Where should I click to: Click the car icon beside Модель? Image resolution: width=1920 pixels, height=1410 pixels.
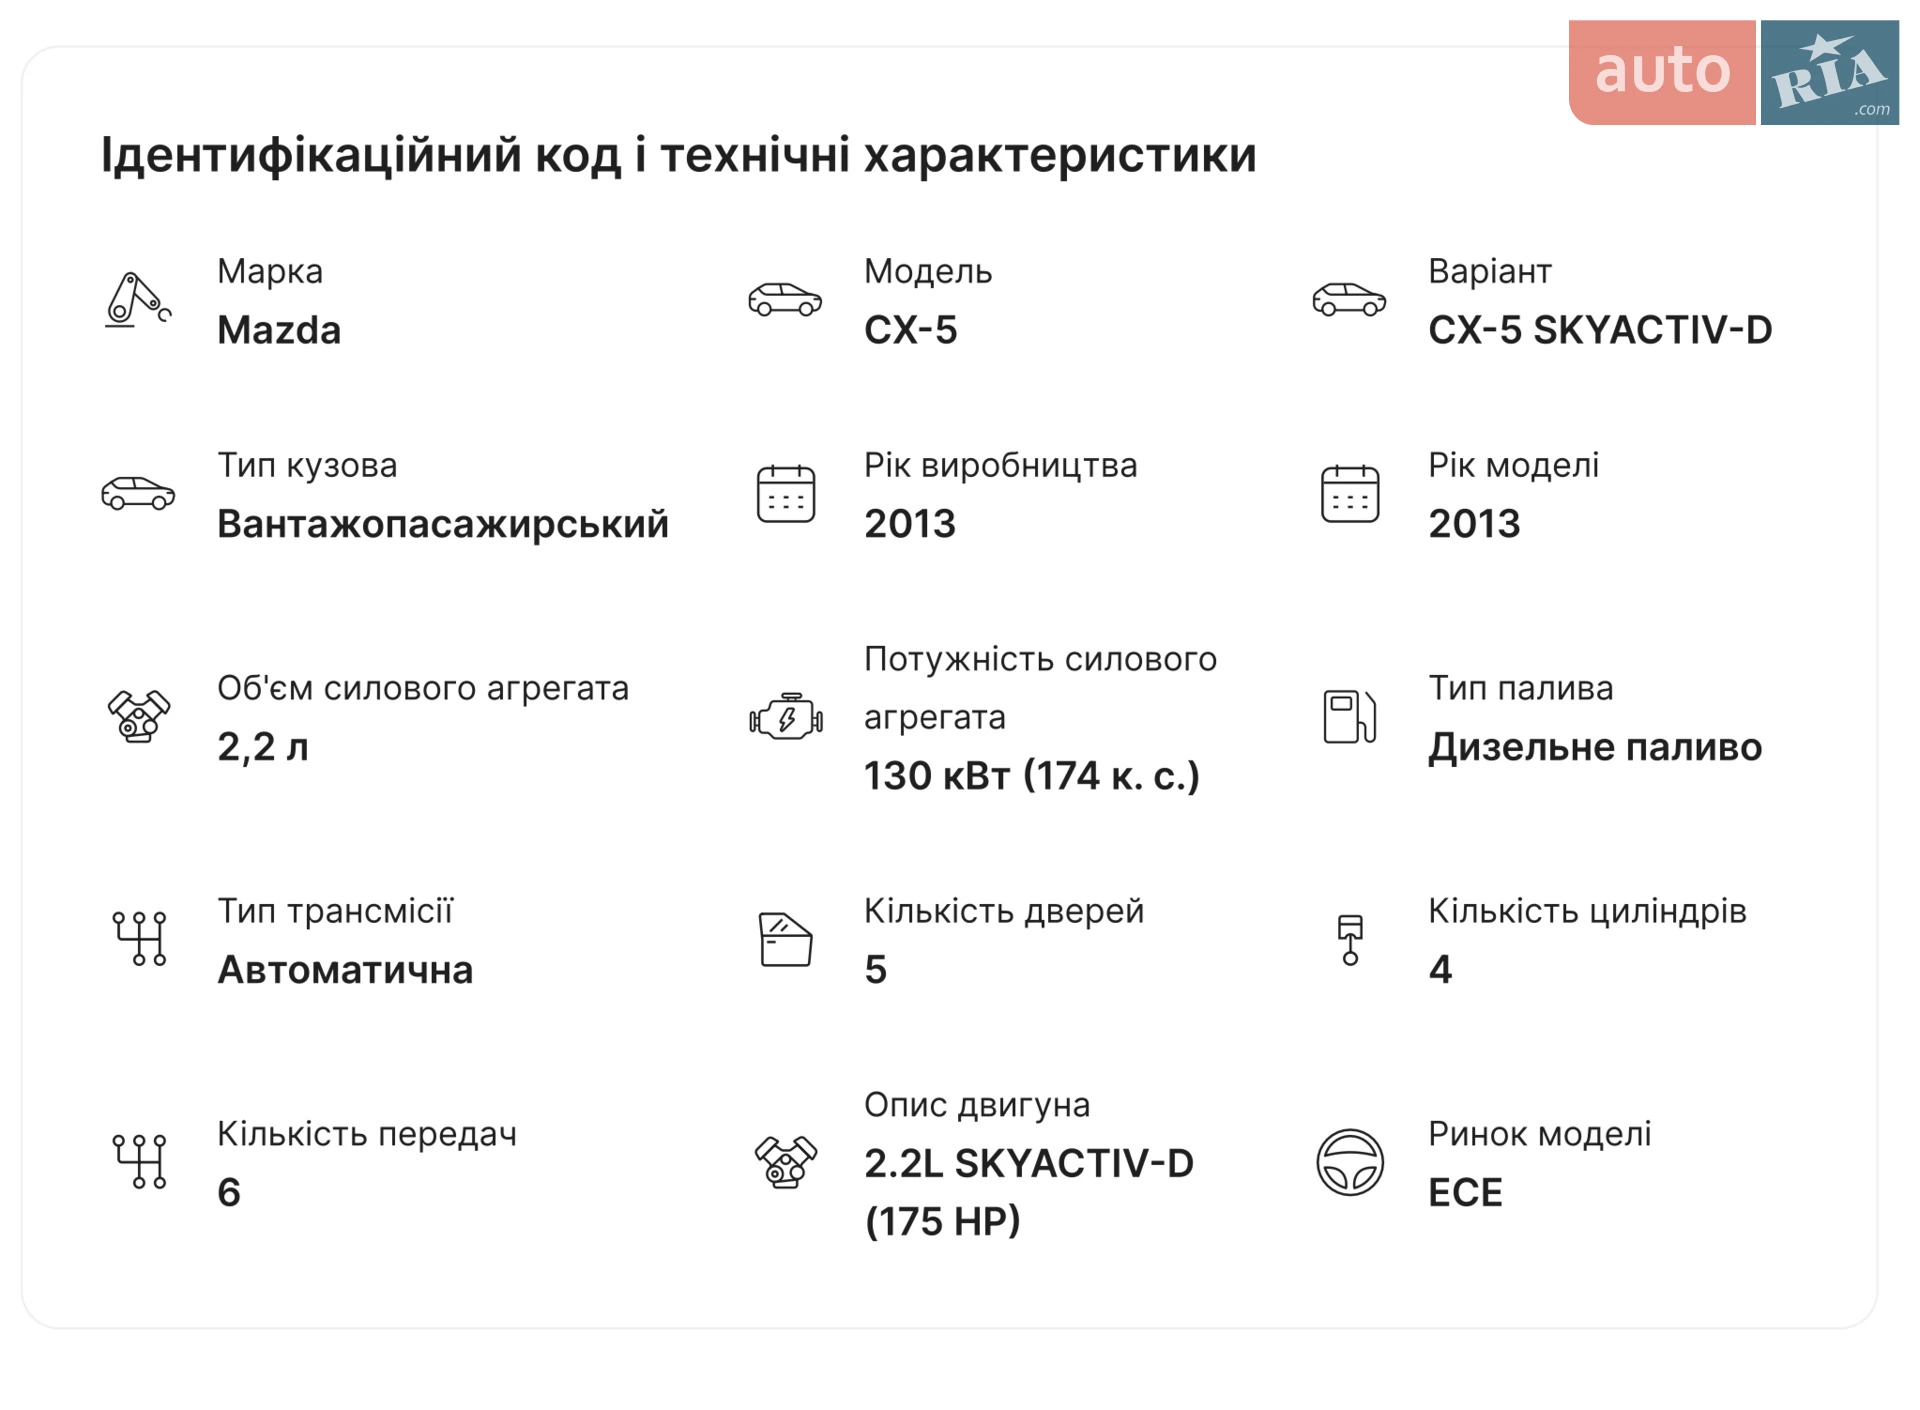(785, 300)
